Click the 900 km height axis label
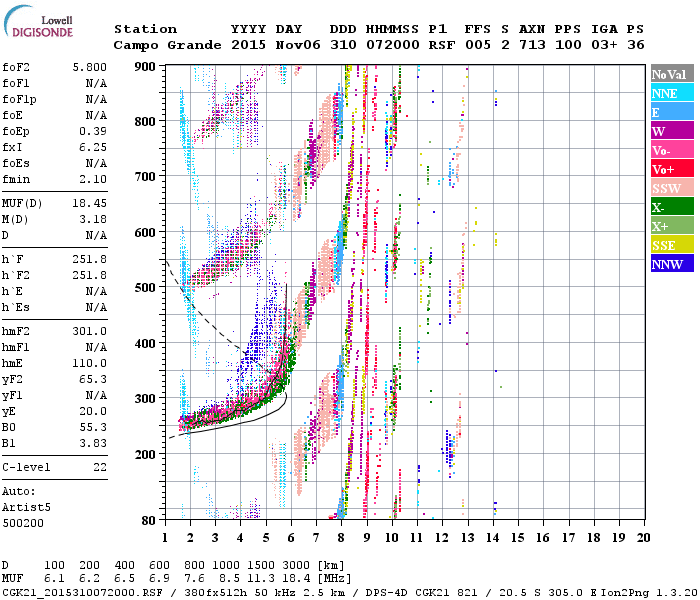 (x=145, y=67)
